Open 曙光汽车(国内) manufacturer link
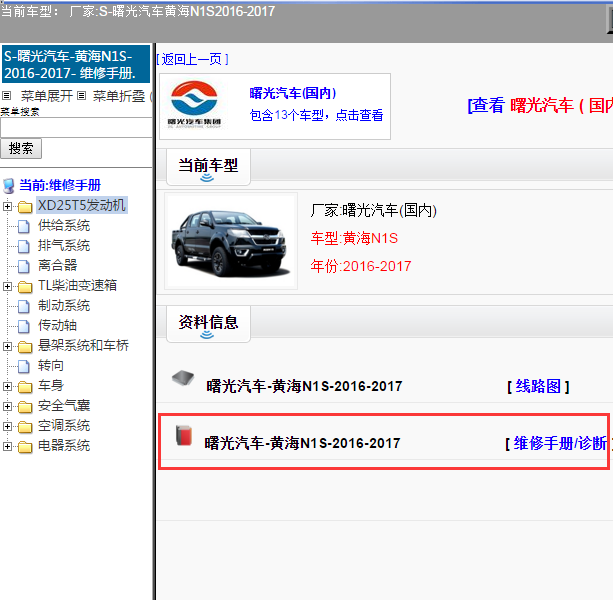 tap(293, 93)
